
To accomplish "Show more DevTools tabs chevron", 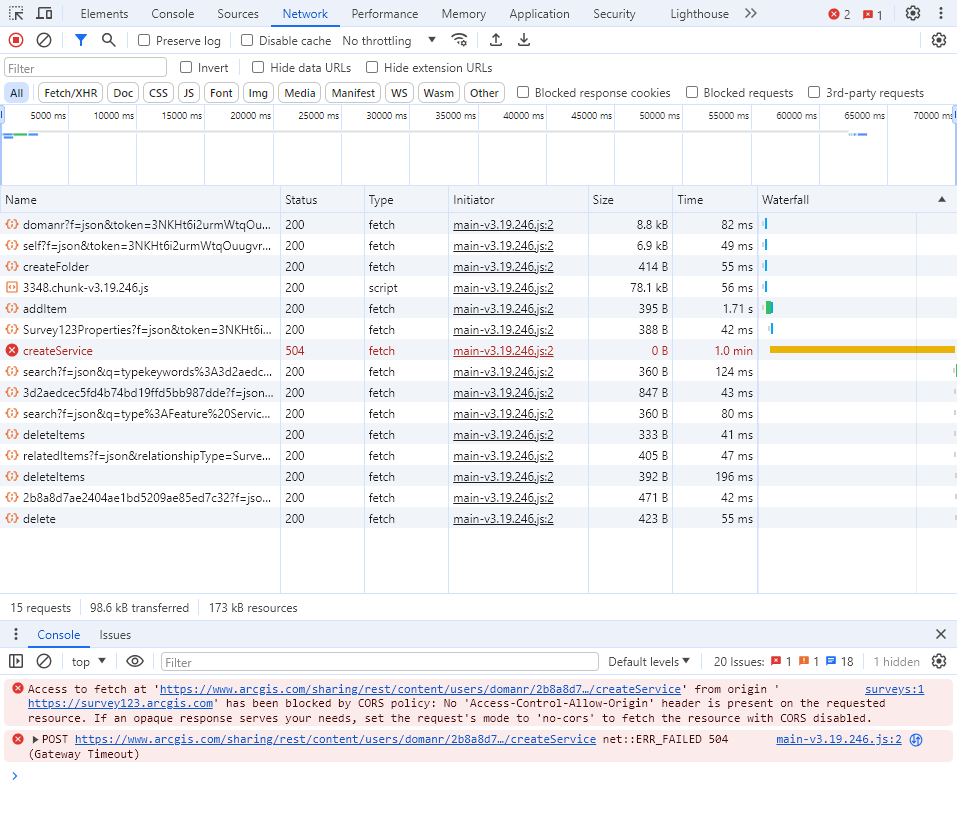I will click(751, 13).
